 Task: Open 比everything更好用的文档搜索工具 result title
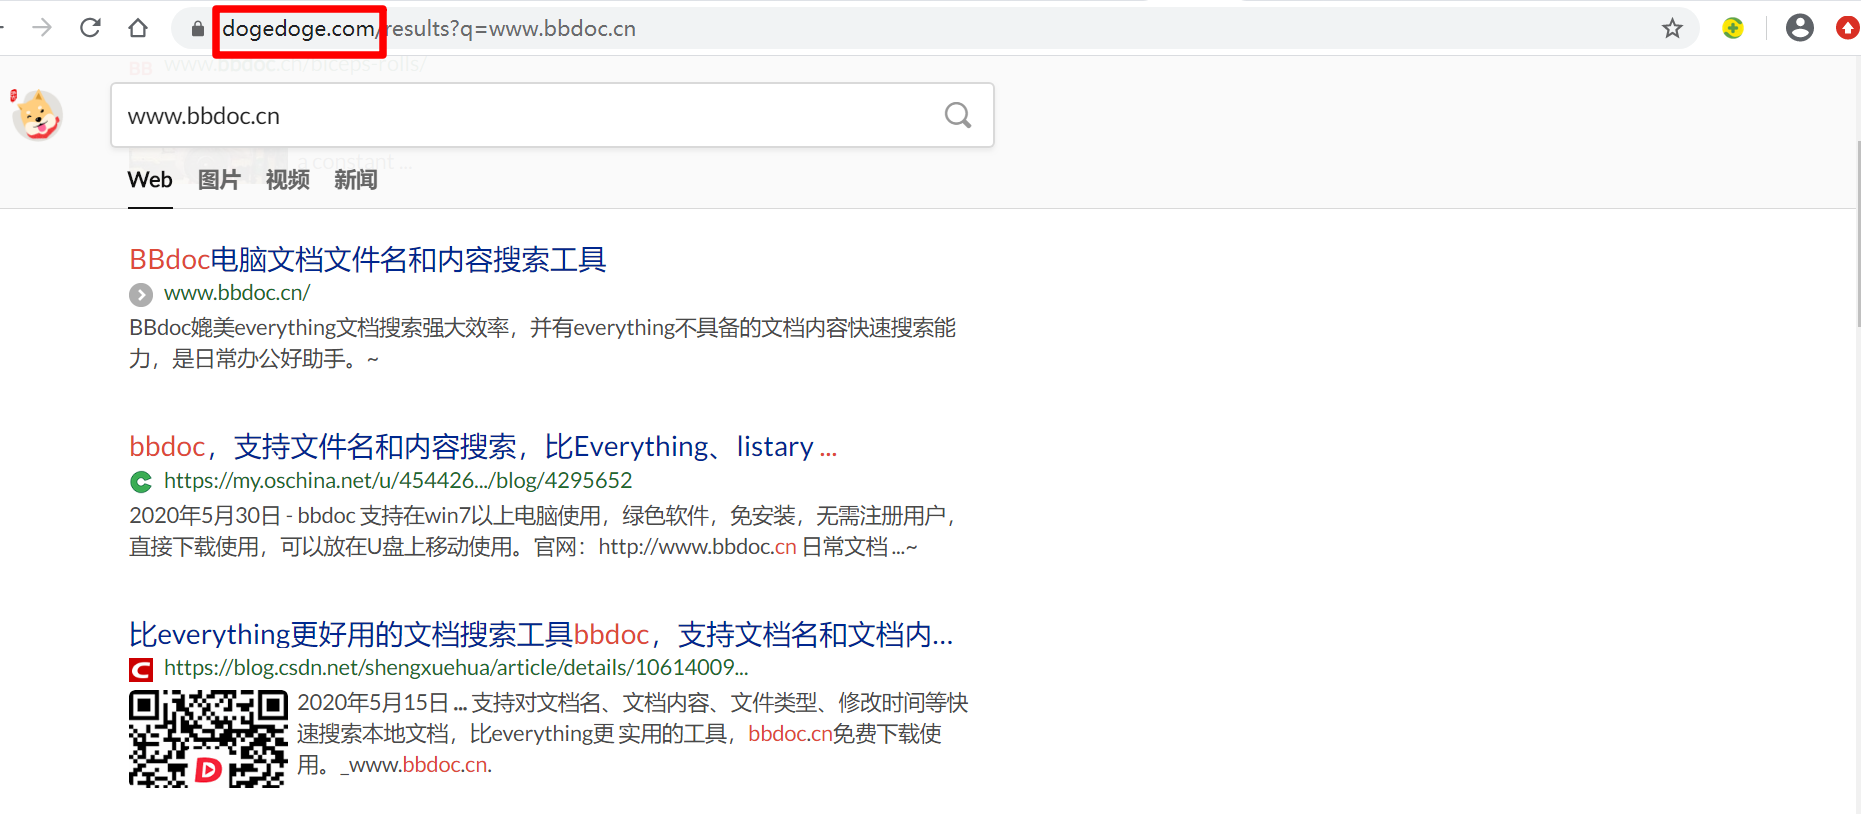[x=541, y=635]
